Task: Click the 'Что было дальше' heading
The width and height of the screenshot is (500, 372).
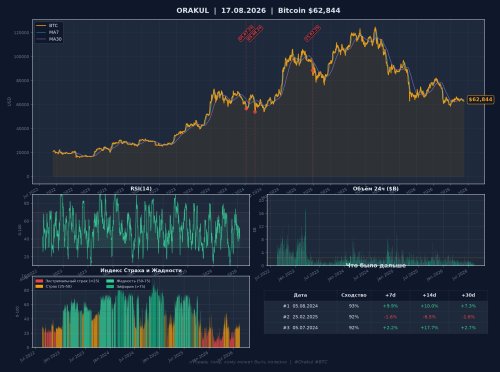Action: coord(376,265)
